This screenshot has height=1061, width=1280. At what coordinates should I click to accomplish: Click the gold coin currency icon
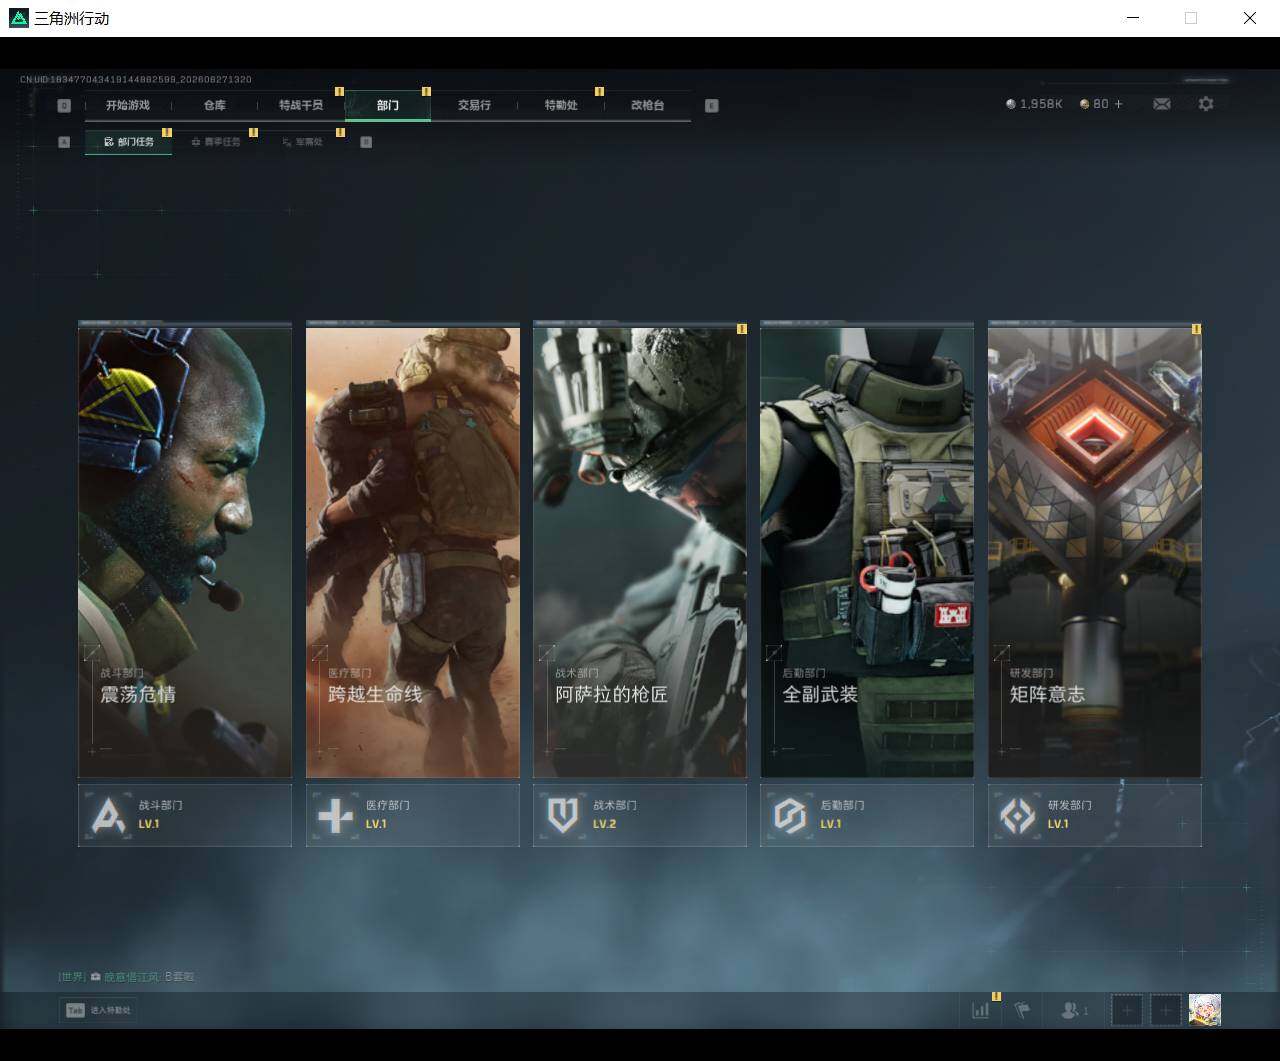(1084, 104)
